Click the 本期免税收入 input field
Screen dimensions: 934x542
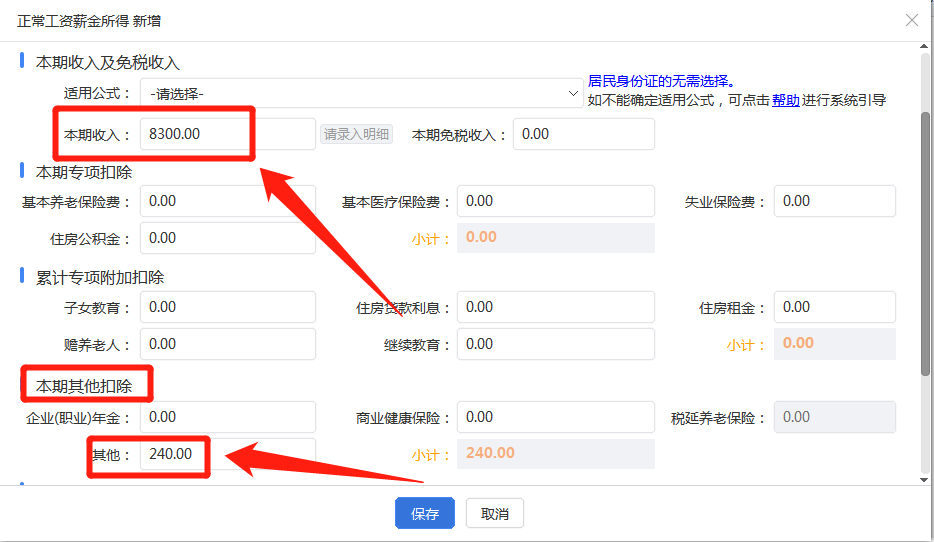[584, 134]
